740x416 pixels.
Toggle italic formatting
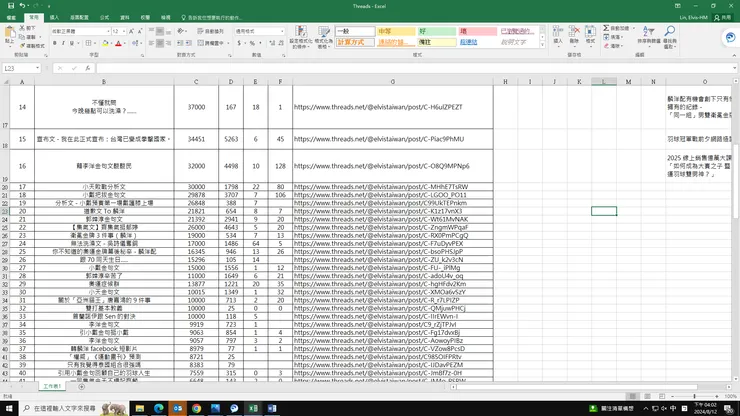[x=63, y=43]
